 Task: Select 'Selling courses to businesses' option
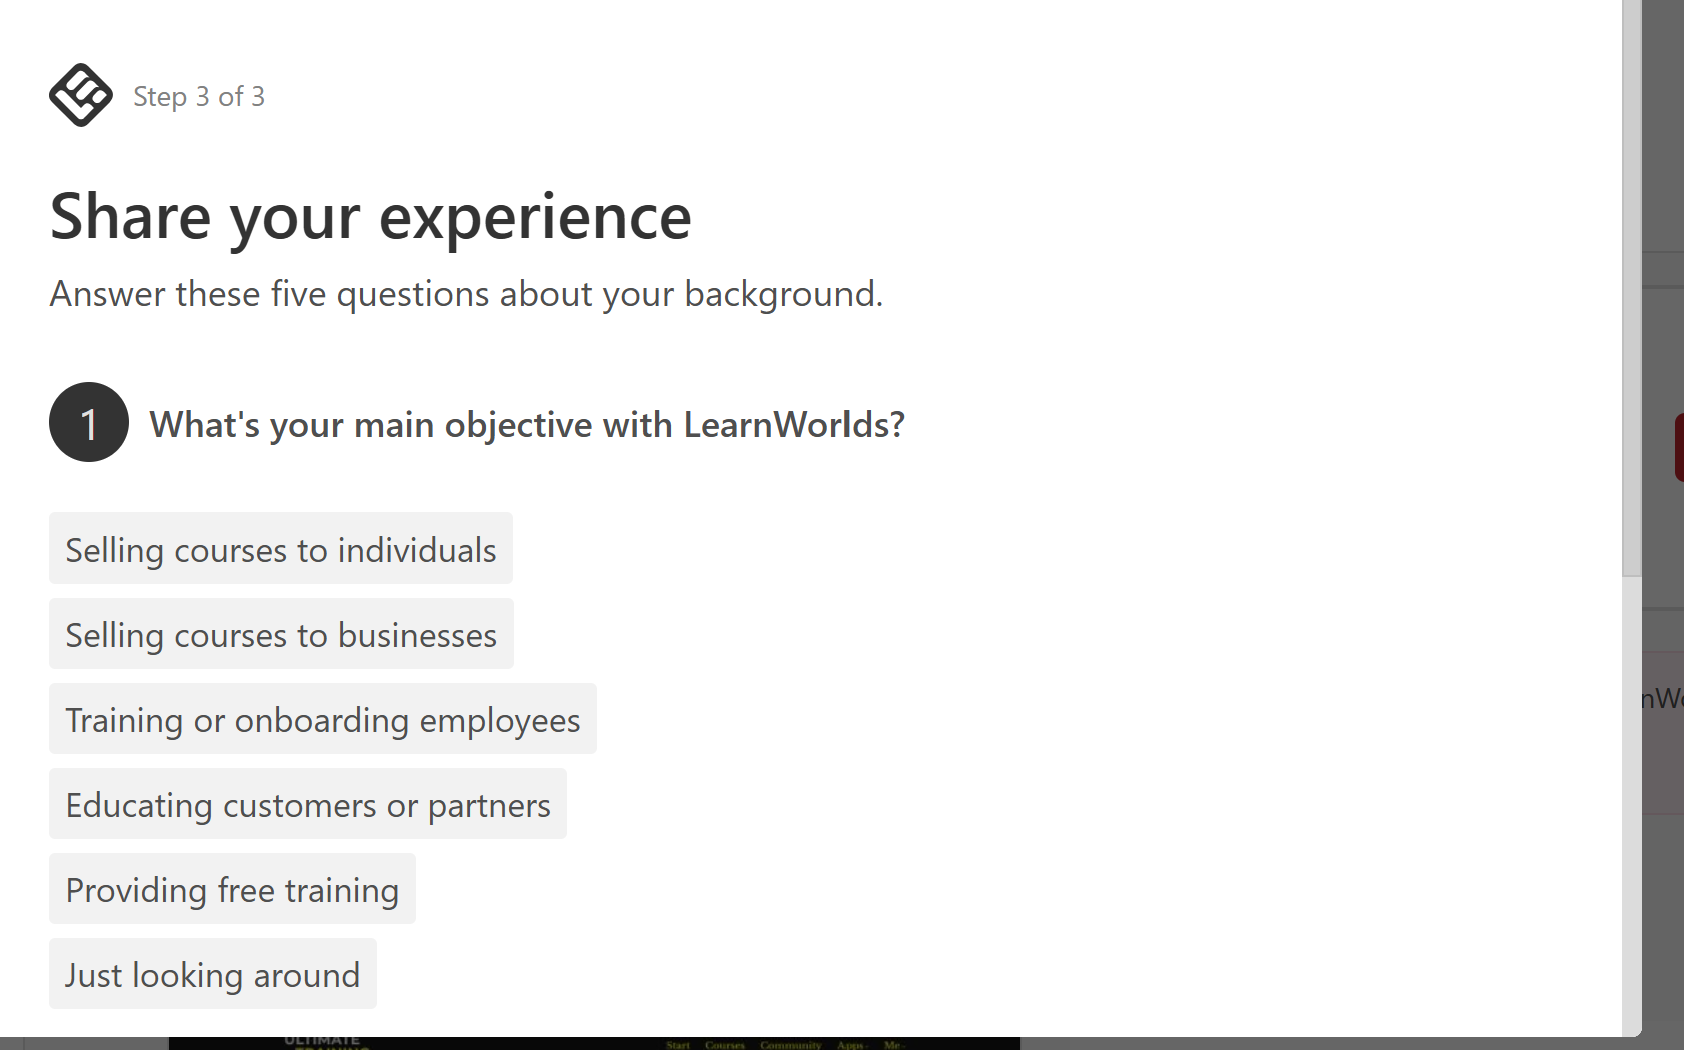pyautogui.click(x=281, y=634)
